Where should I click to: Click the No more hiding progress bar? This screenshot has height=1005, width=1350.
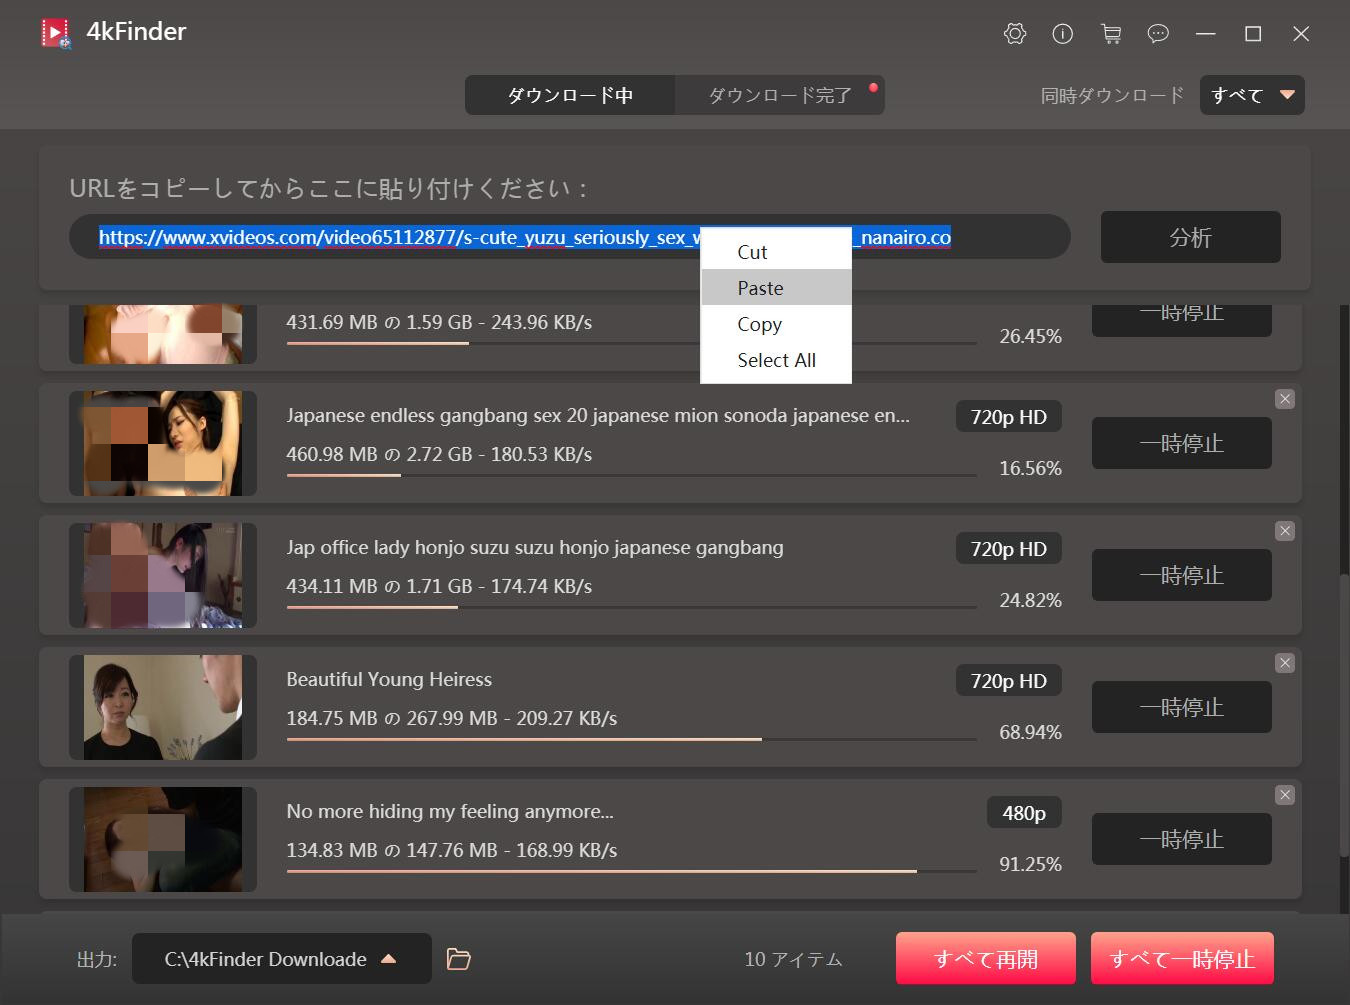coord(631,871)
